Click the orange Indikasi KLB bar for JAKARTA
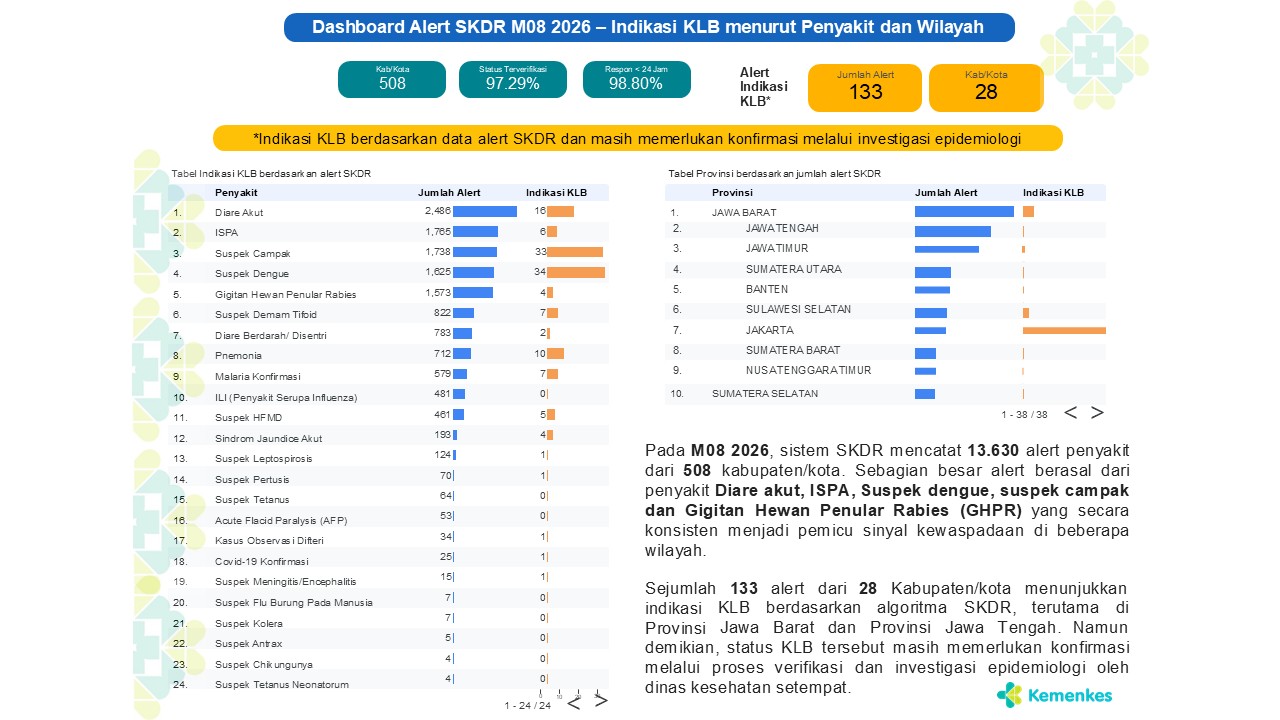 (1064, 330)
